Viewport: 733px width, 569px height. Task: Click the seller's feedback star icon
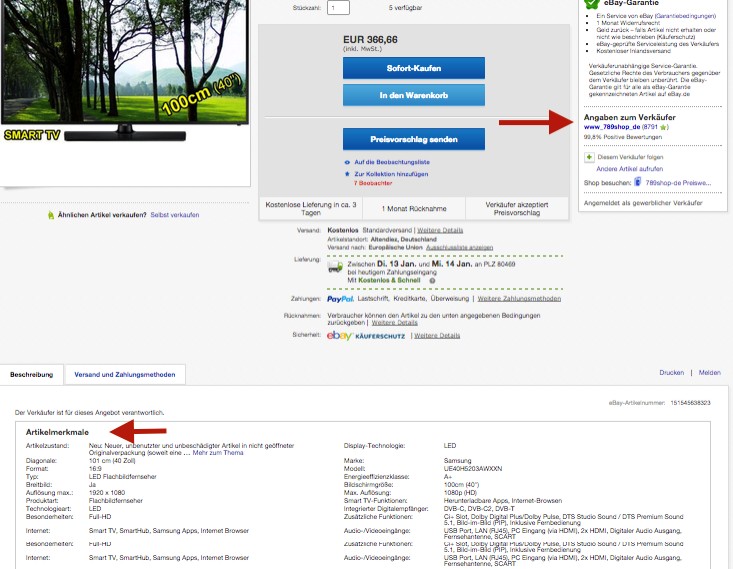pos(662,128)
